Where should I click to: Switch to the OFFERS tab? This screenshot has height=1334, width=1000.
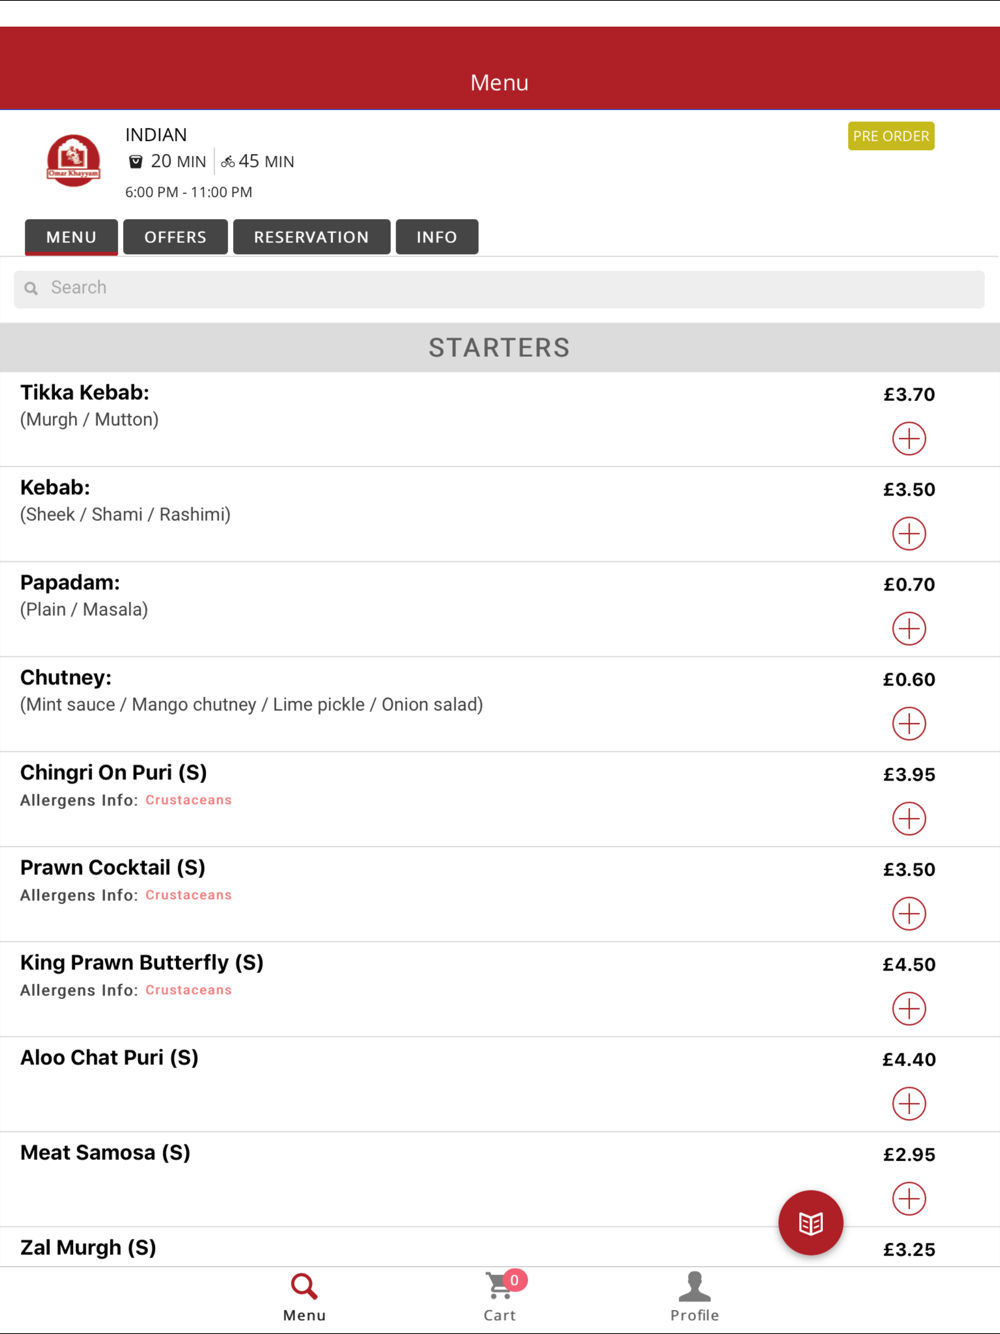click(175, 237)
